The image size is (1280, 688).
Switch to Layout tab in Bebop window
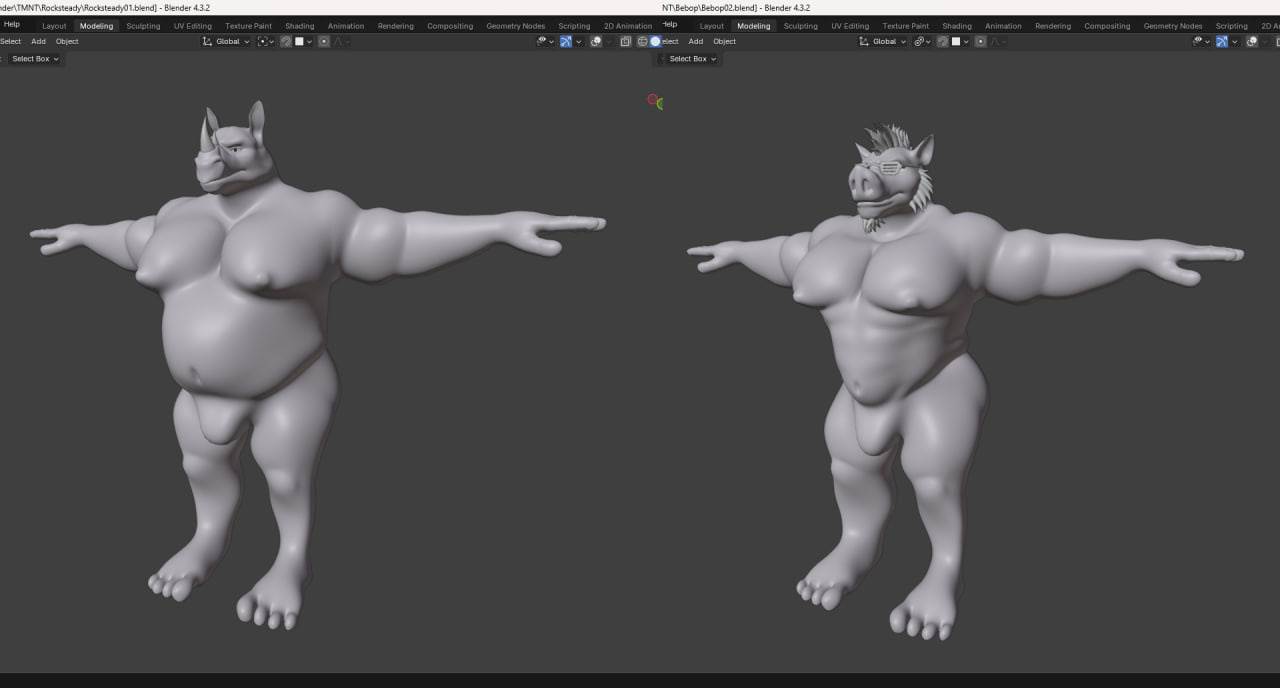[x=711, y=26]
